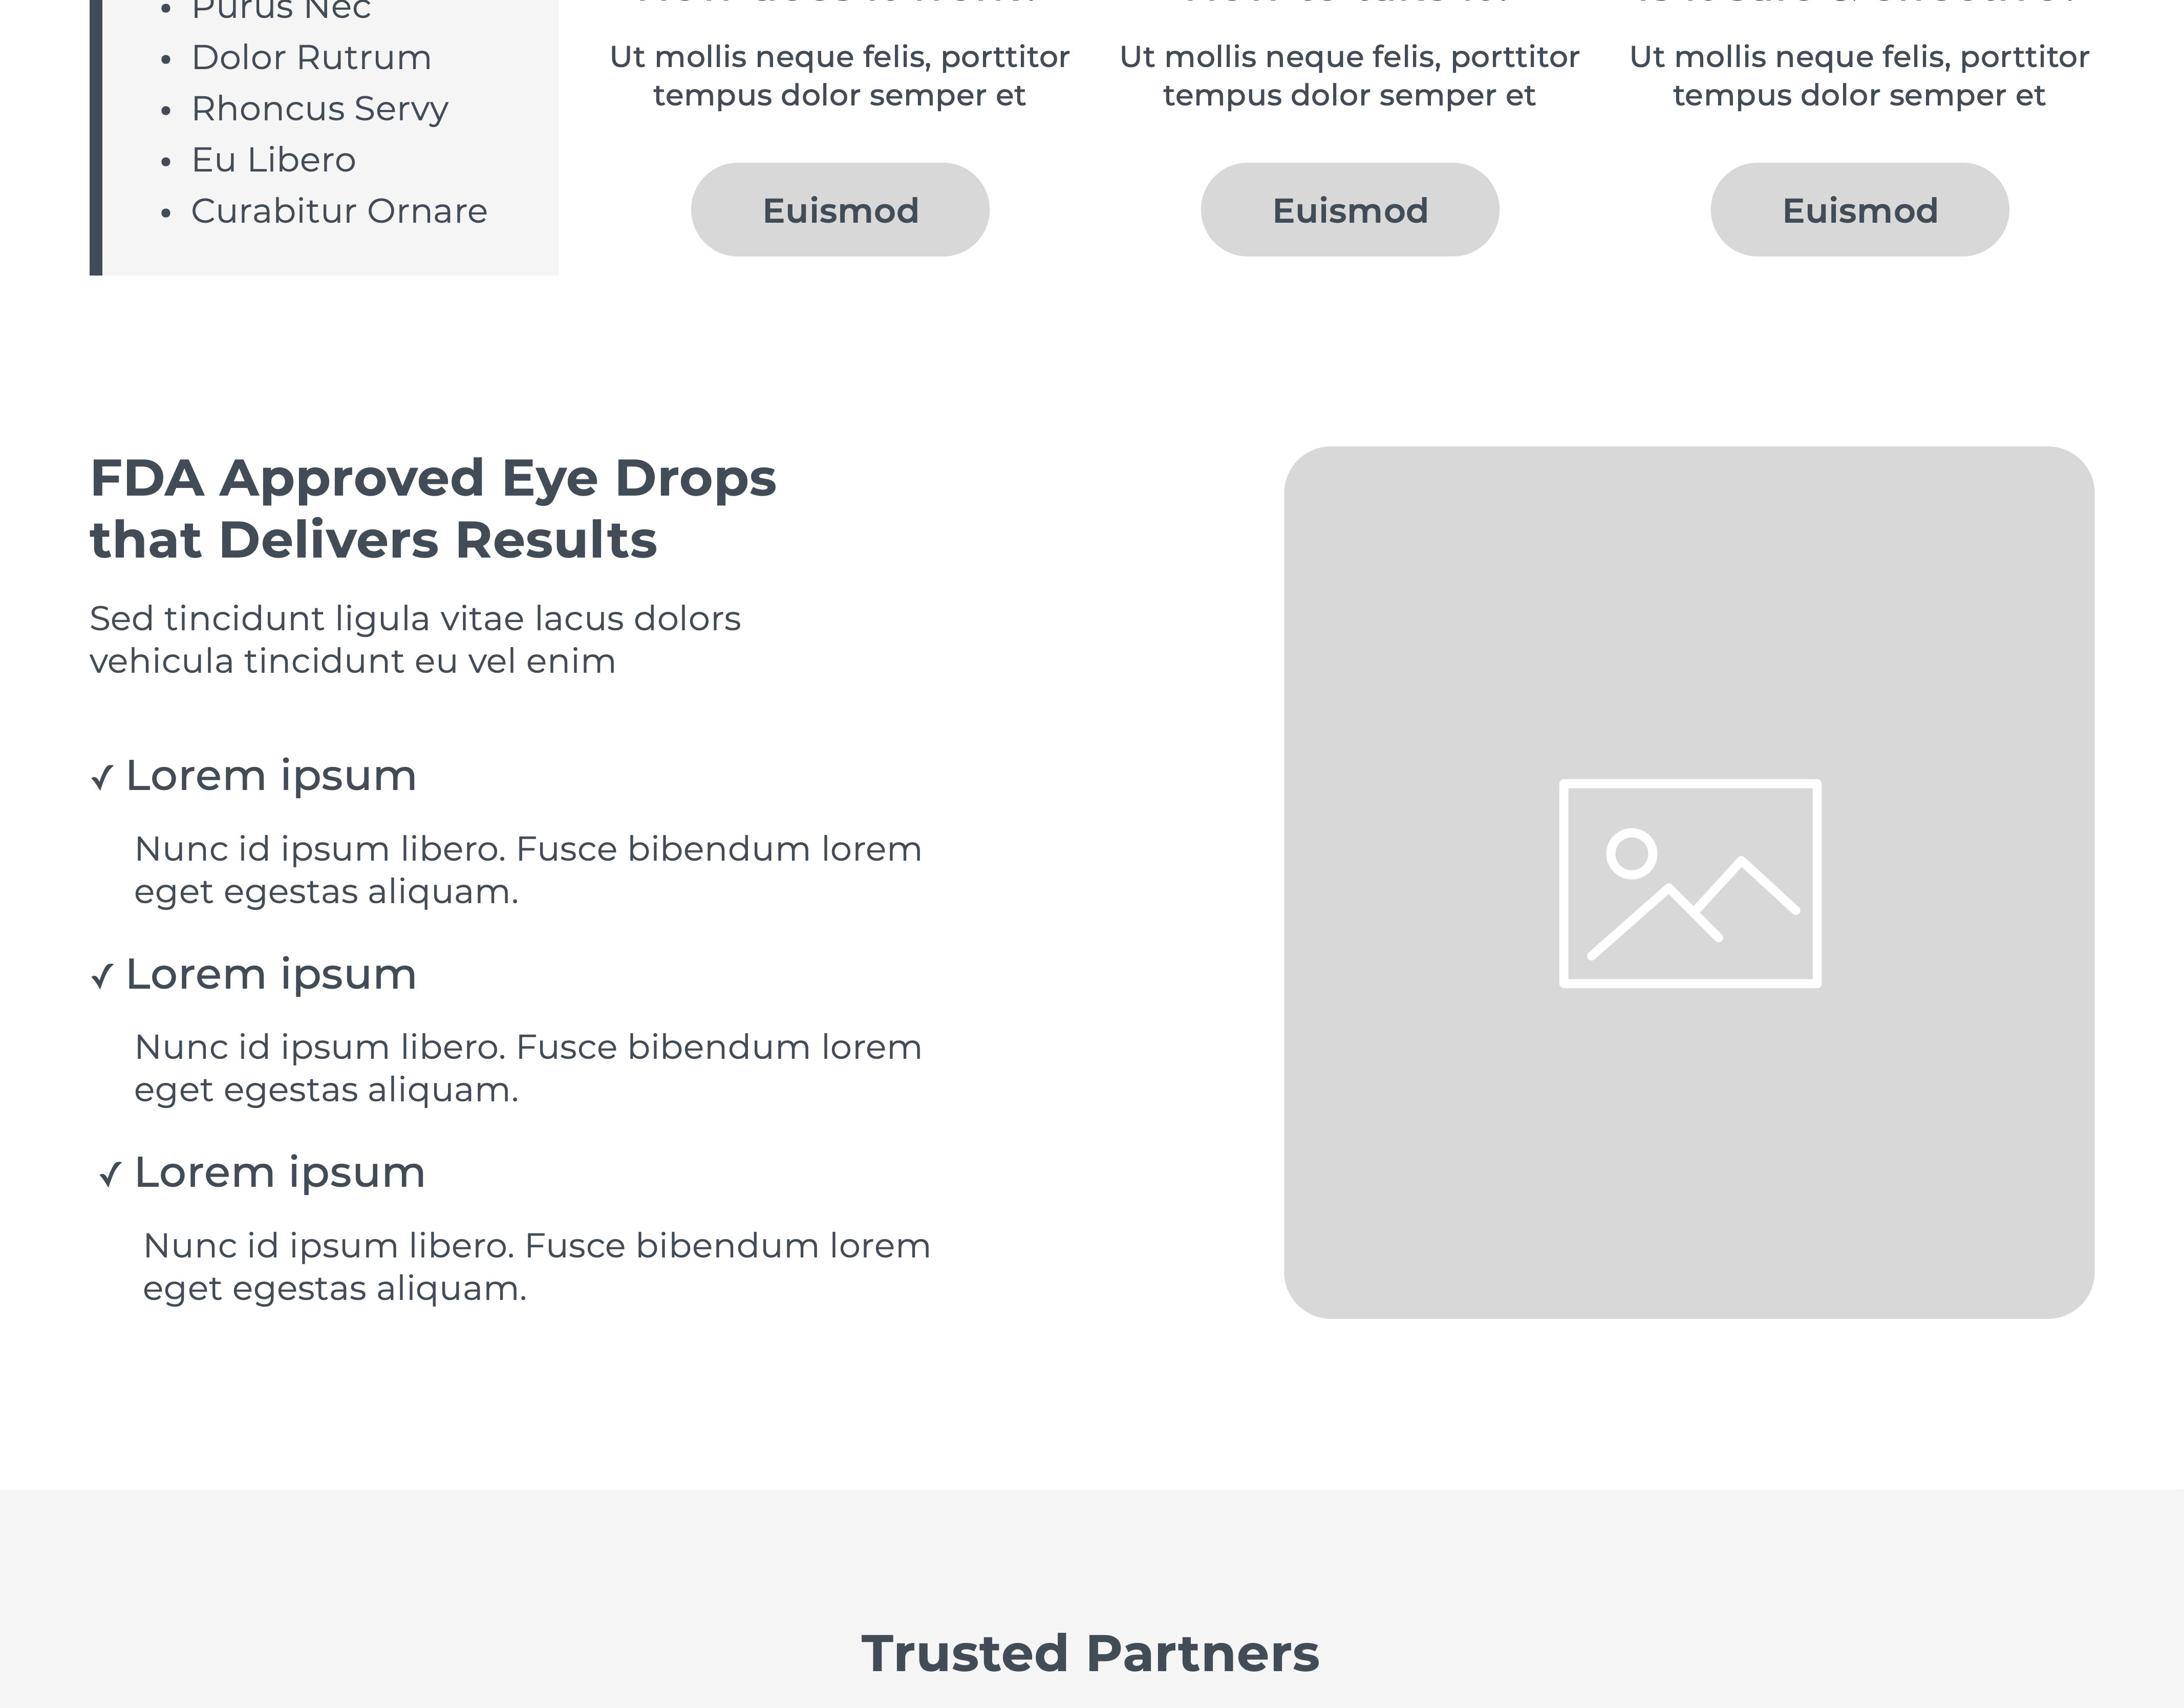Select the Dolor Rutrum list item
Screen dimensions: 2184x1708
click(x=311, y=58)
